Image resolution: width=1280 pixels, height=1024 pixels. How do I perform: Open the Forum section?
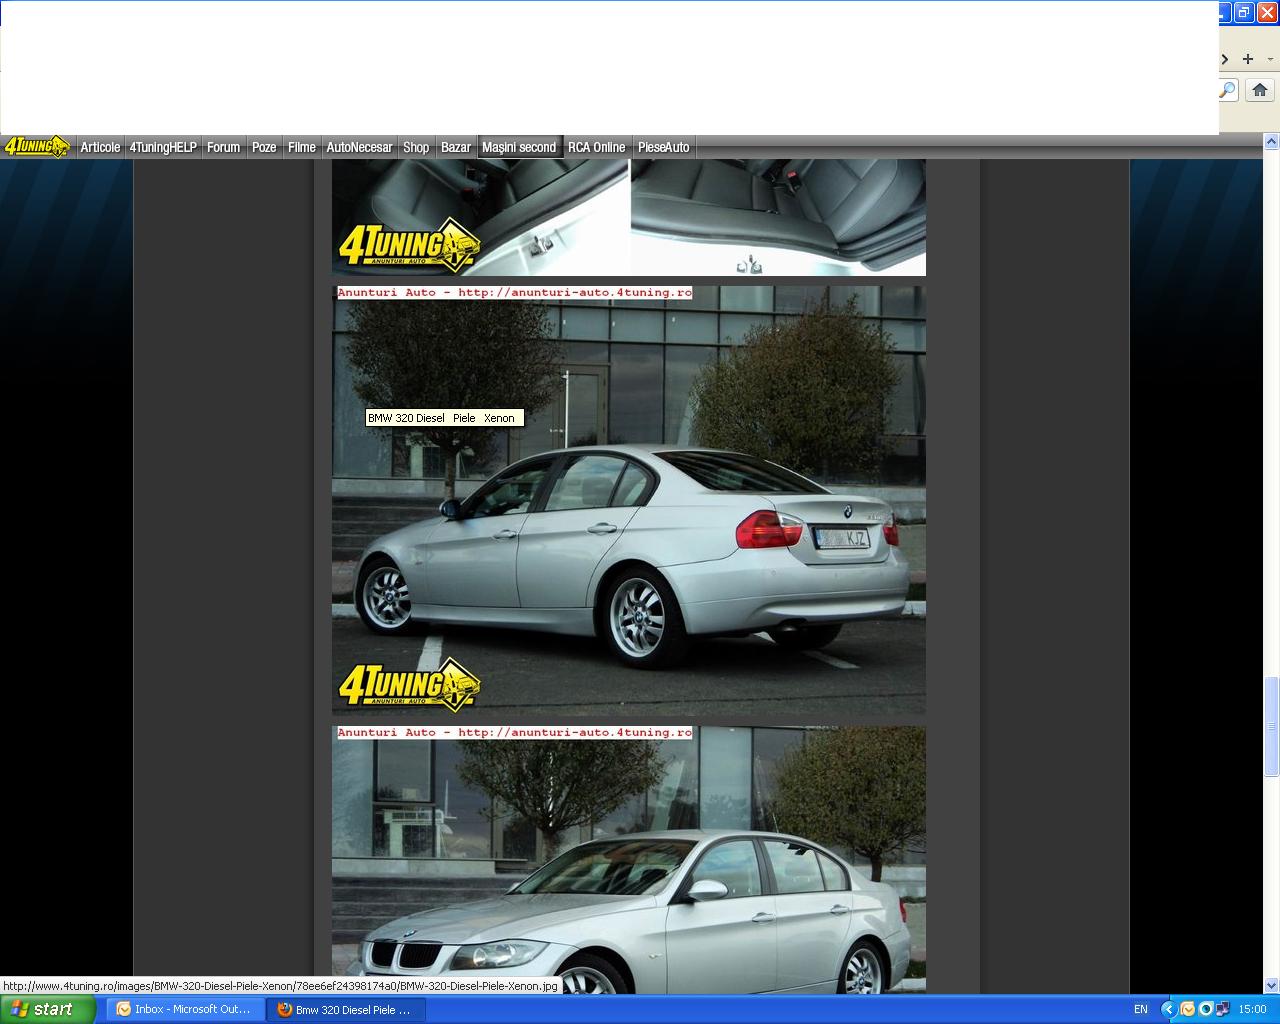[223, 147]
